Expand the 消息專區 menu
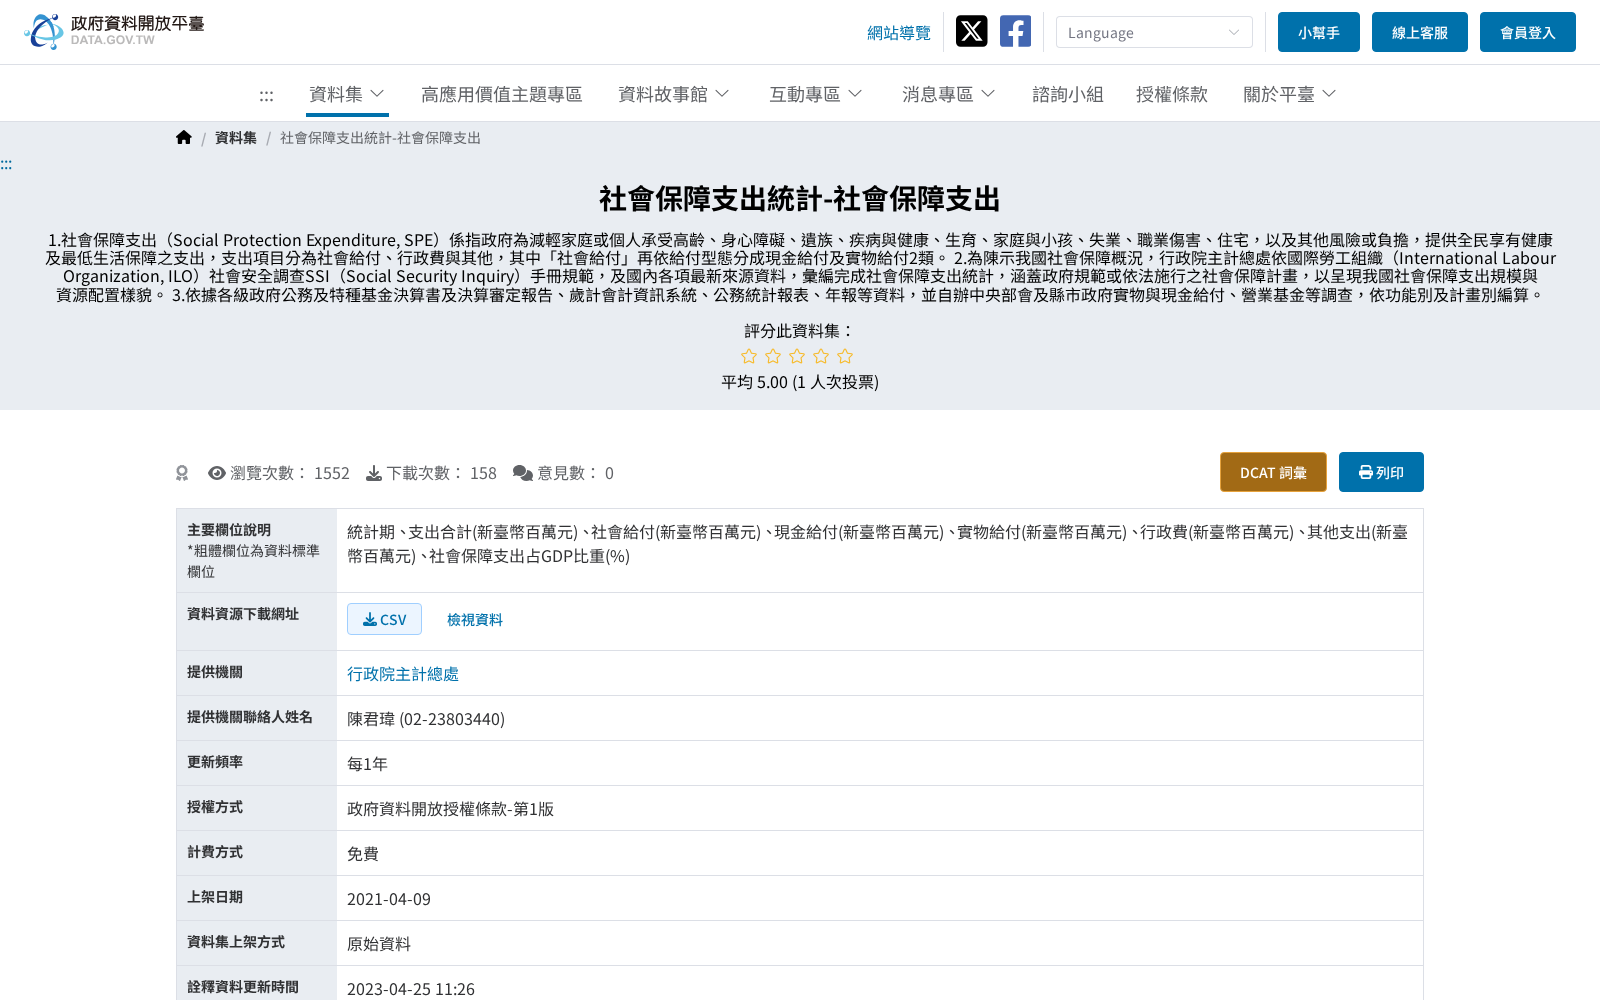Image resolution: width=1600 pixels, height=1000 pixels. click(x=948, y=94)
